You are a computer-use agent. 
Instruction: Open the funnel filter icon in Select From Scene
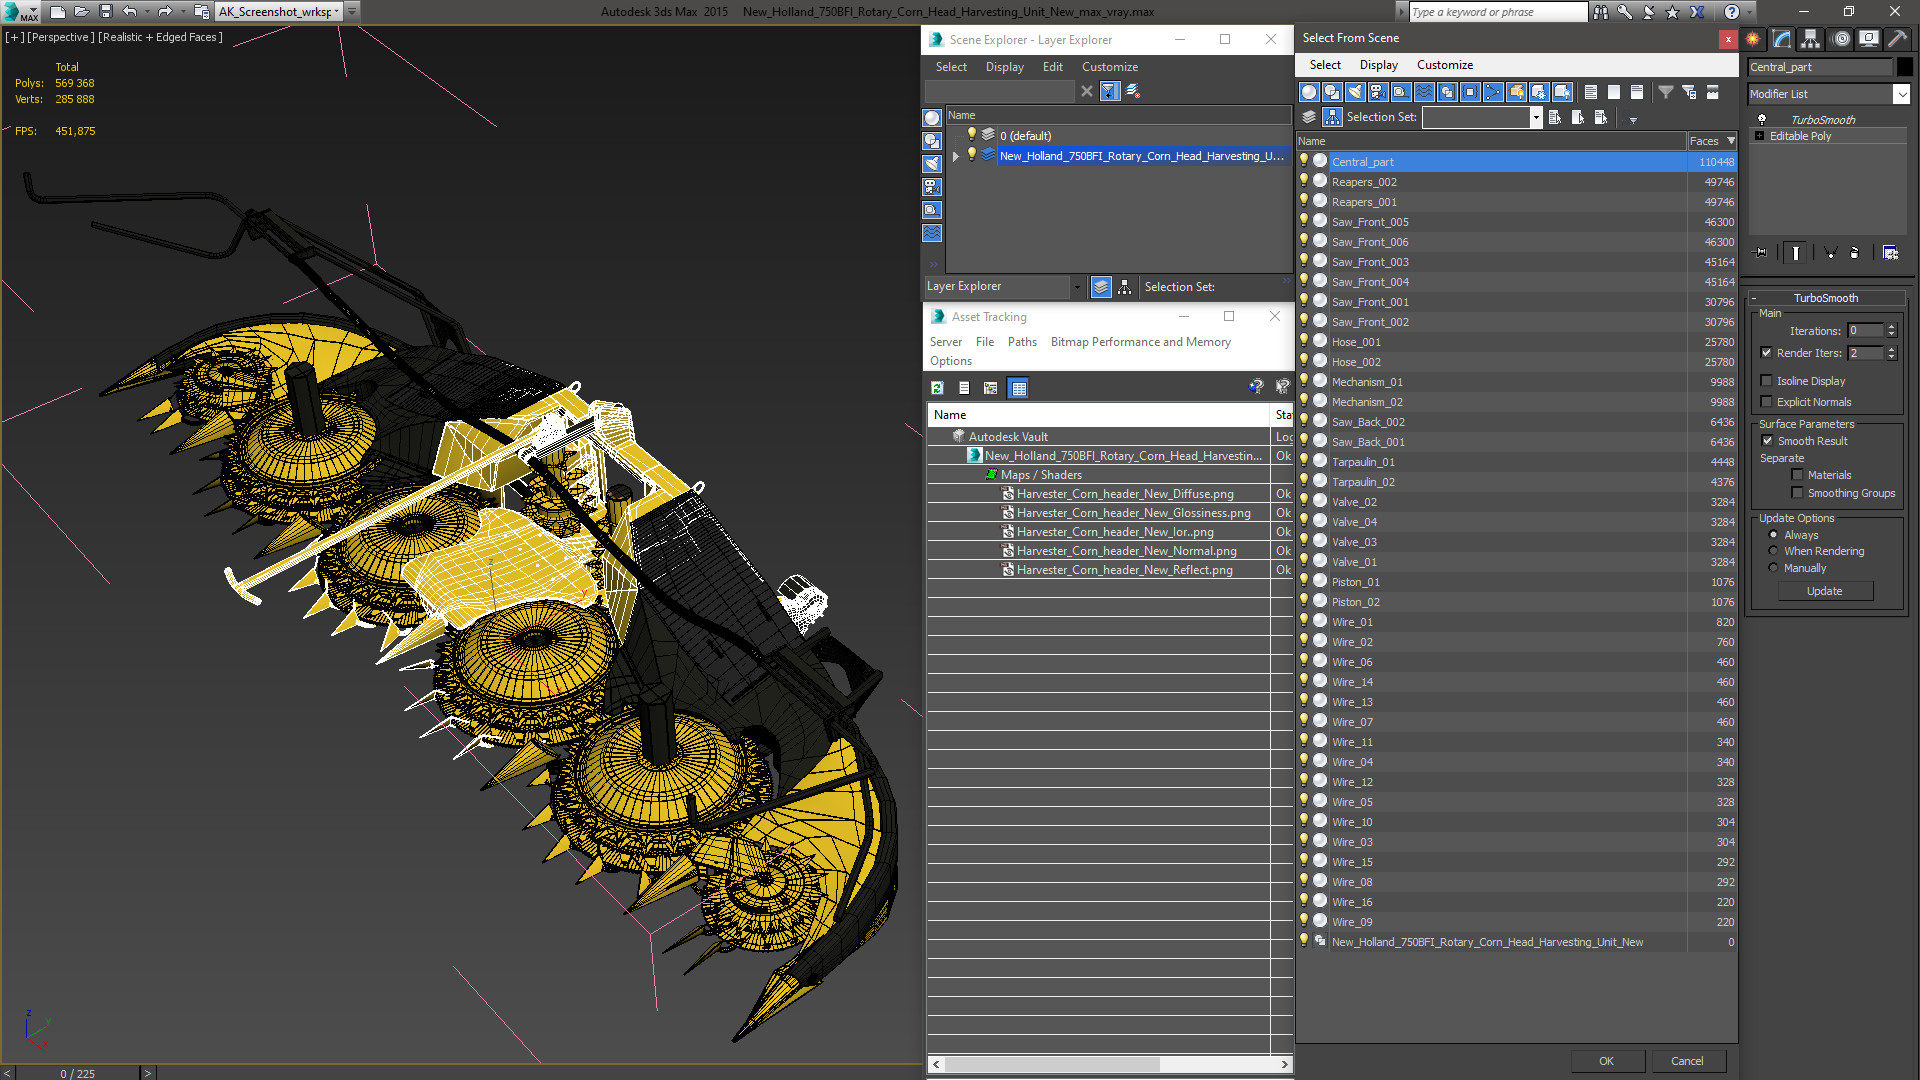1666,92
